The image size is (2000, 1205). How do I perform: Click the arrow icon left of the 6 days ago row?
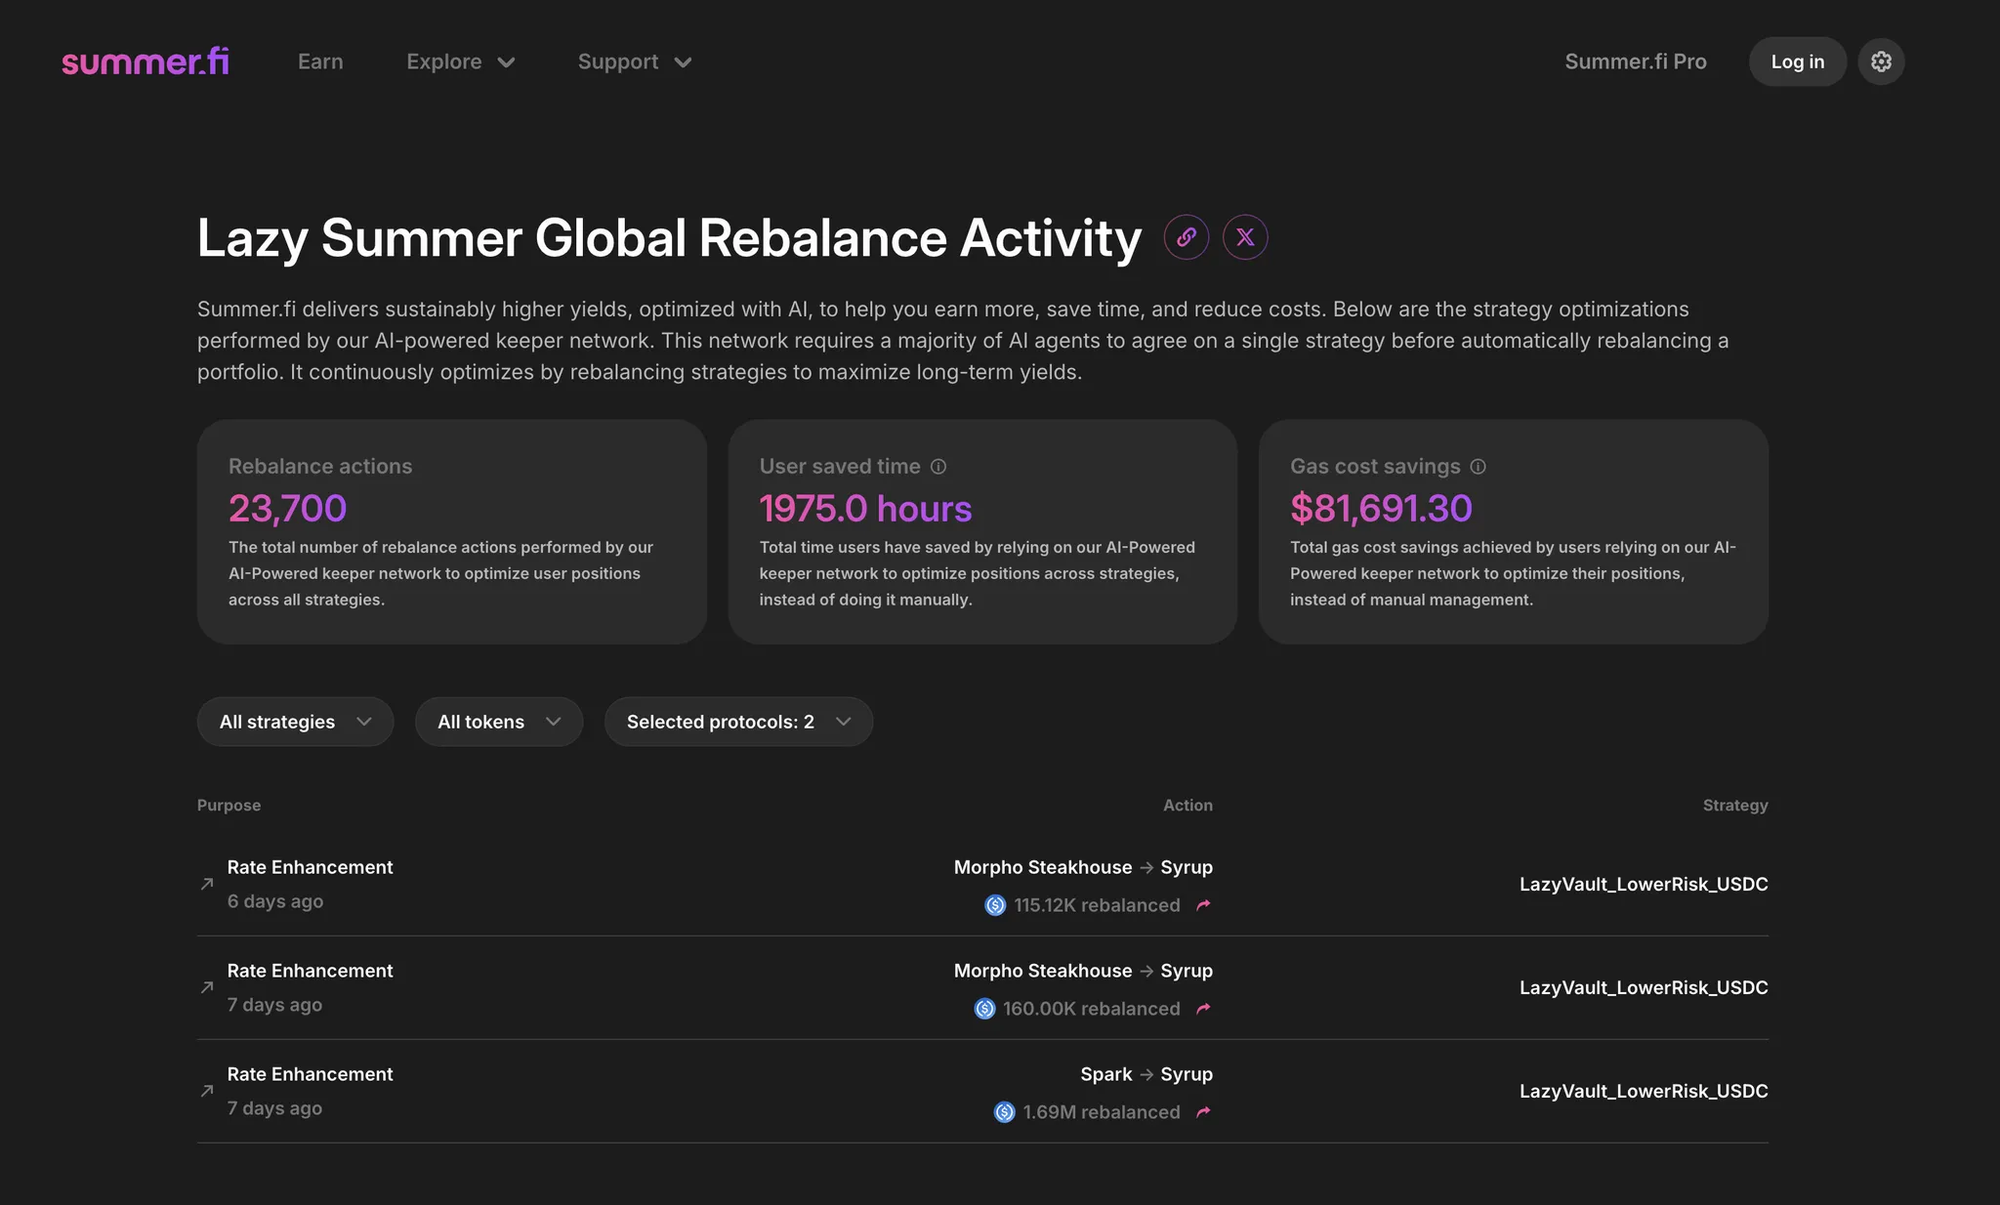click(207, 884)
